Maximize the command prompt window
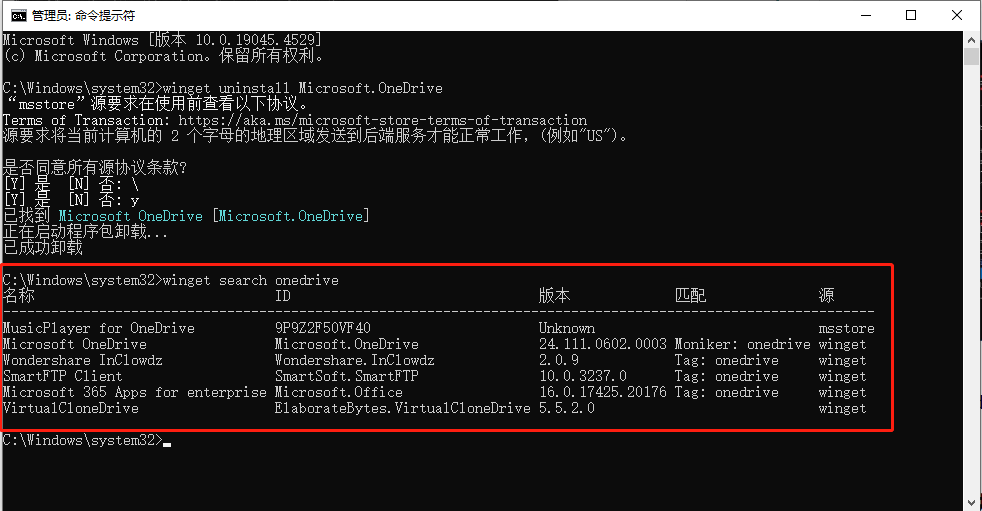Screen dimensions: 982x511 click(x=911, y=15)
